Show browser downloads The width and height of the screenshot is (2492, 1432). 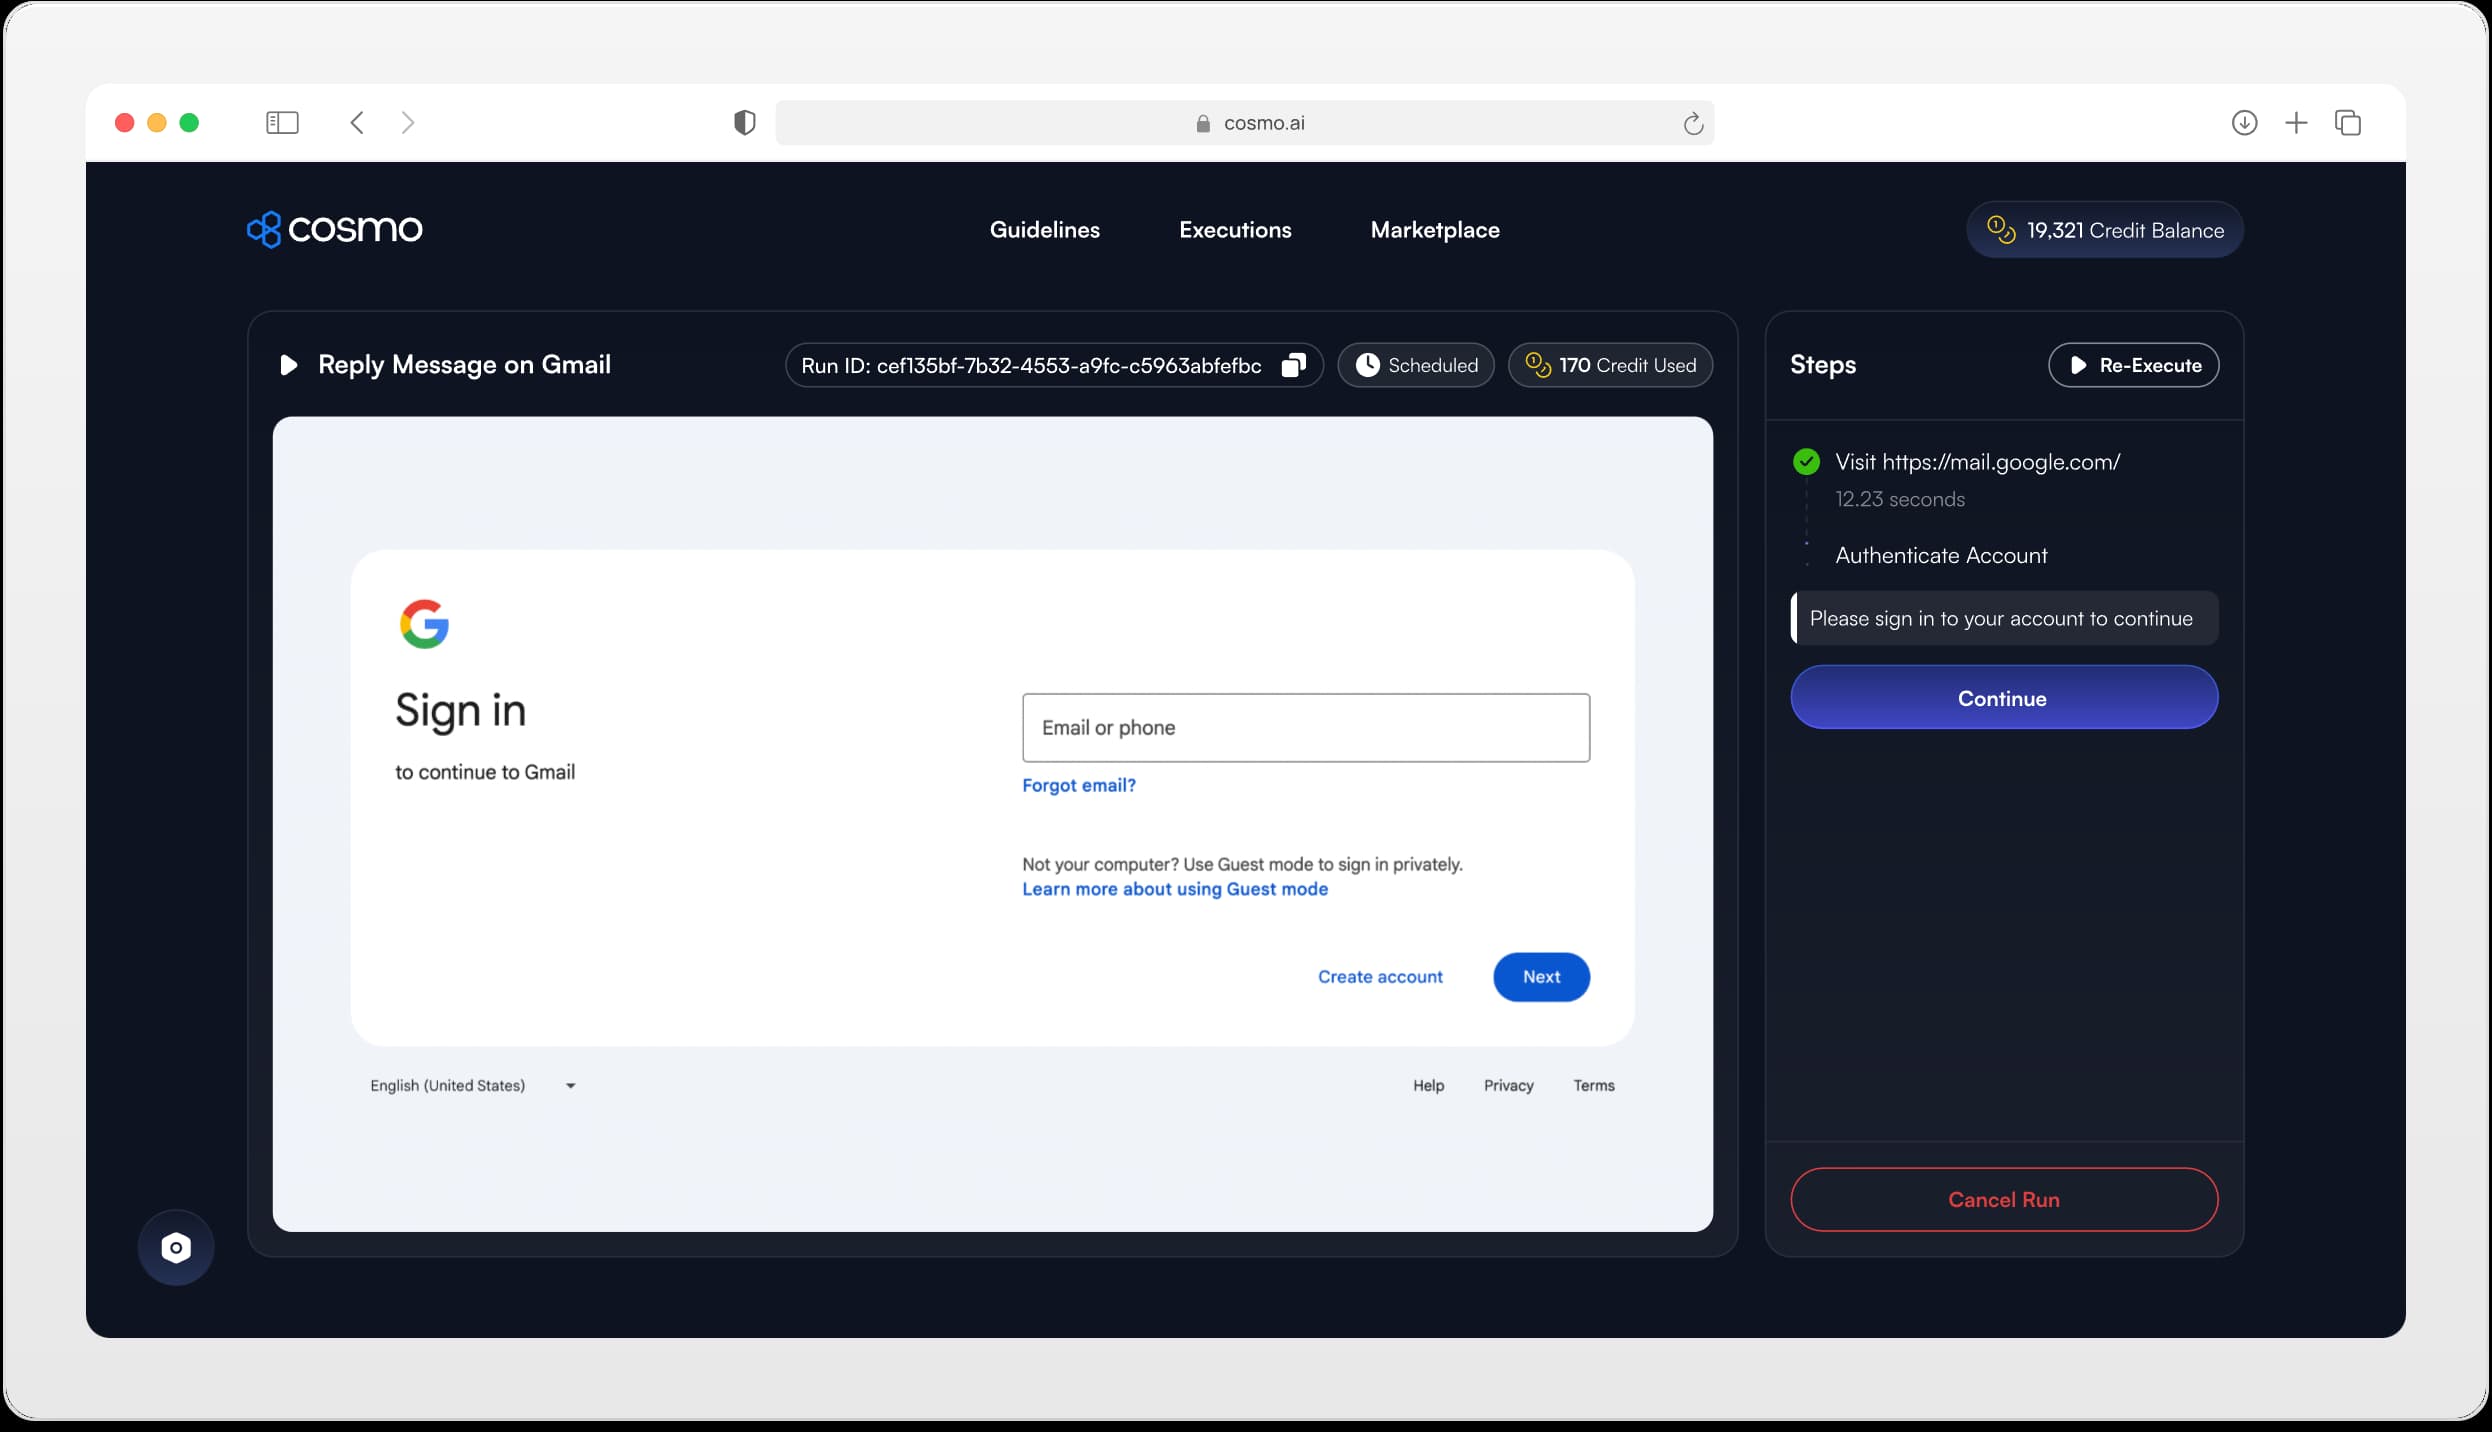[2244, 123]
